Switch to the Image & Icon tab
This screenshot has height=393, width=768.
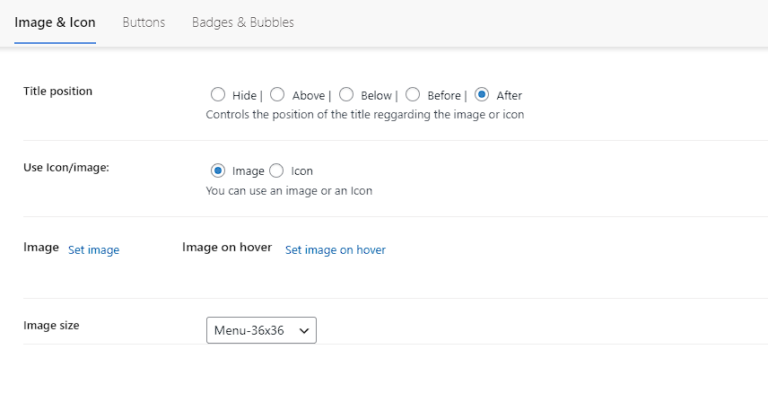[55, 23]
